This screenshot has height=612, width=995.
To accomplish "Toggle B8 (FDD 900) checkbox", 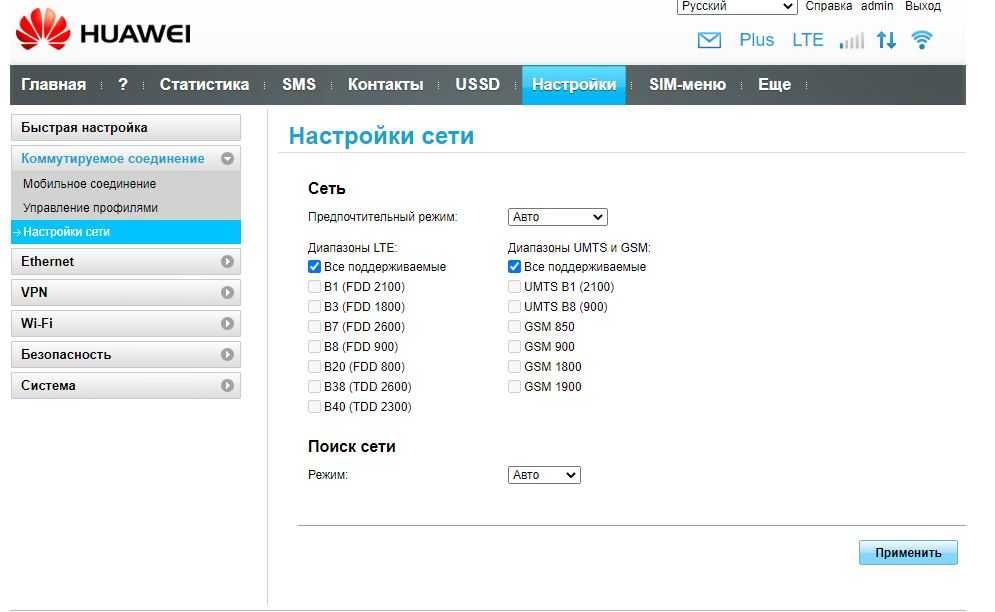I will (x=314, y=347).
